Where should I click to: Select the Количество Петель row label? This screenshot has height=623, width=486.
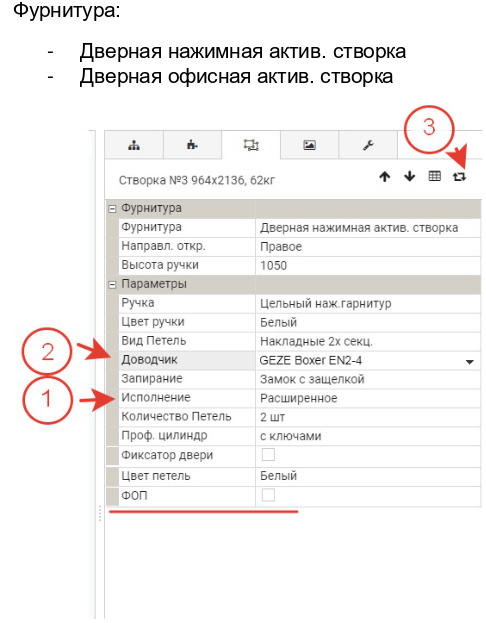tap(176, 416)
